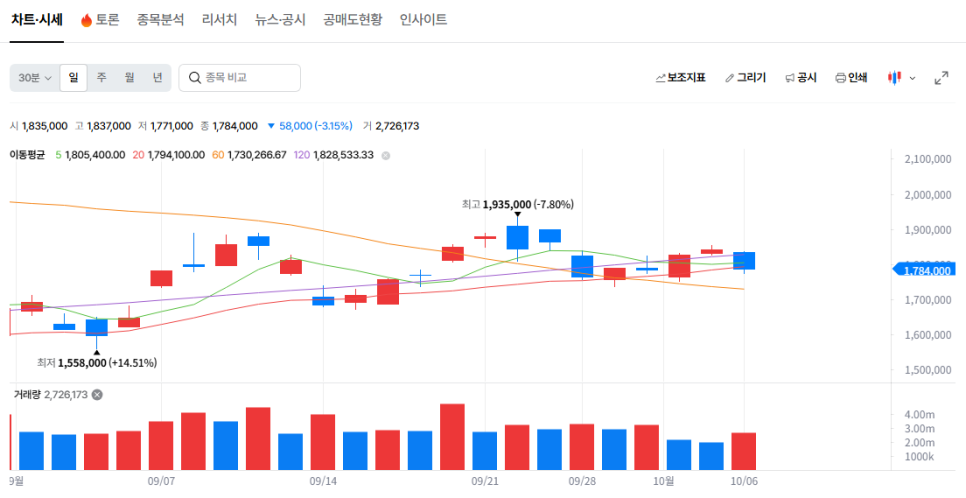Click the 최저 1,558,000 low marker
Image resolution: width=966 pixels, height=498 pixels.
point(97,363)
